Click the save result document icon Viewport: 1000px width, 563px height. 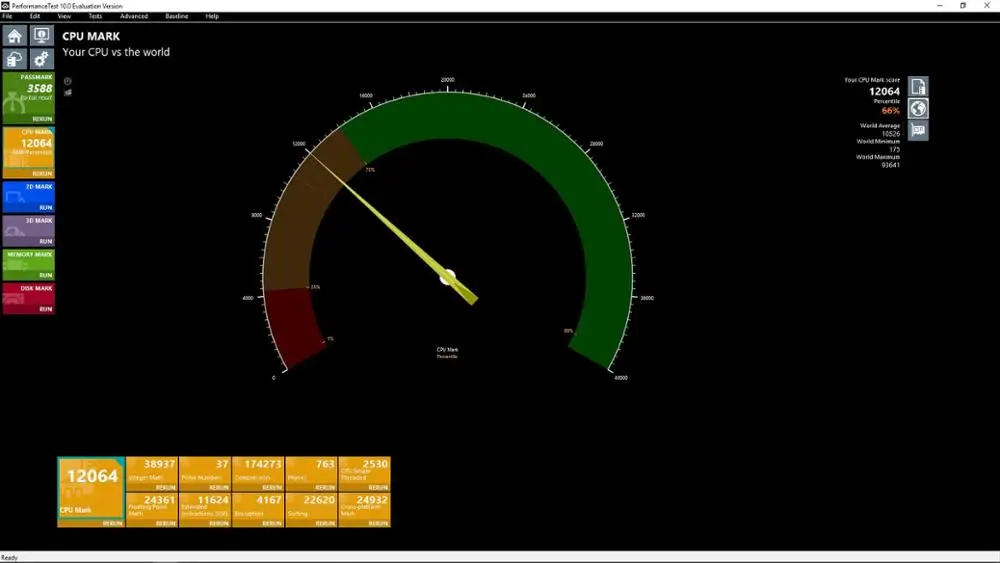point(918,87)
